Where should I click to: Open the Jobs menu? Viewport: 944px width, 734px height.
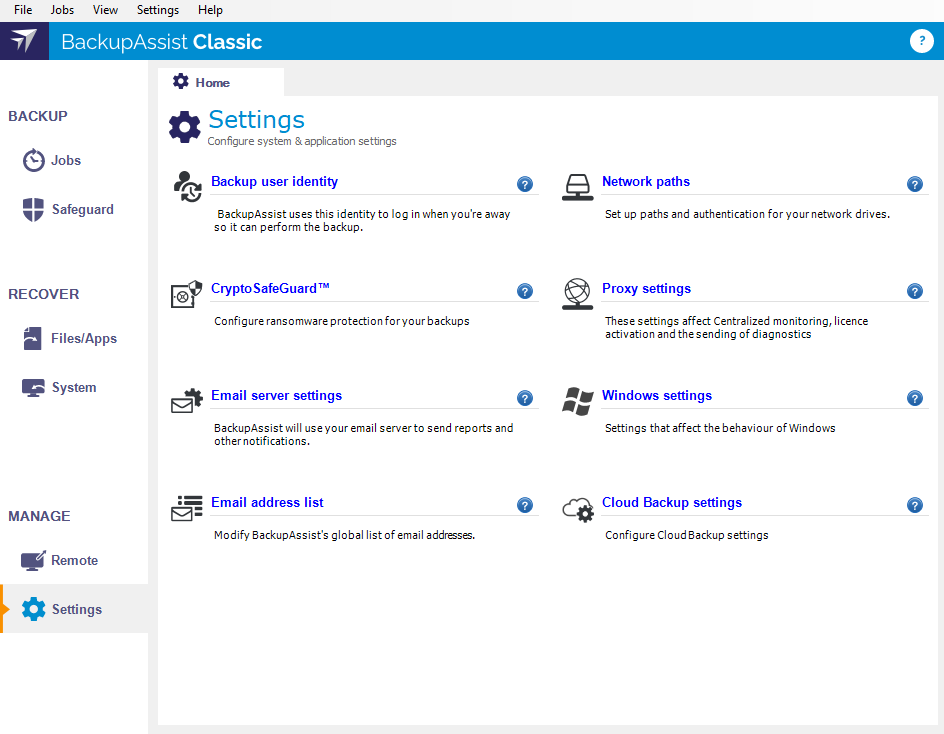(x=62, y=10)
